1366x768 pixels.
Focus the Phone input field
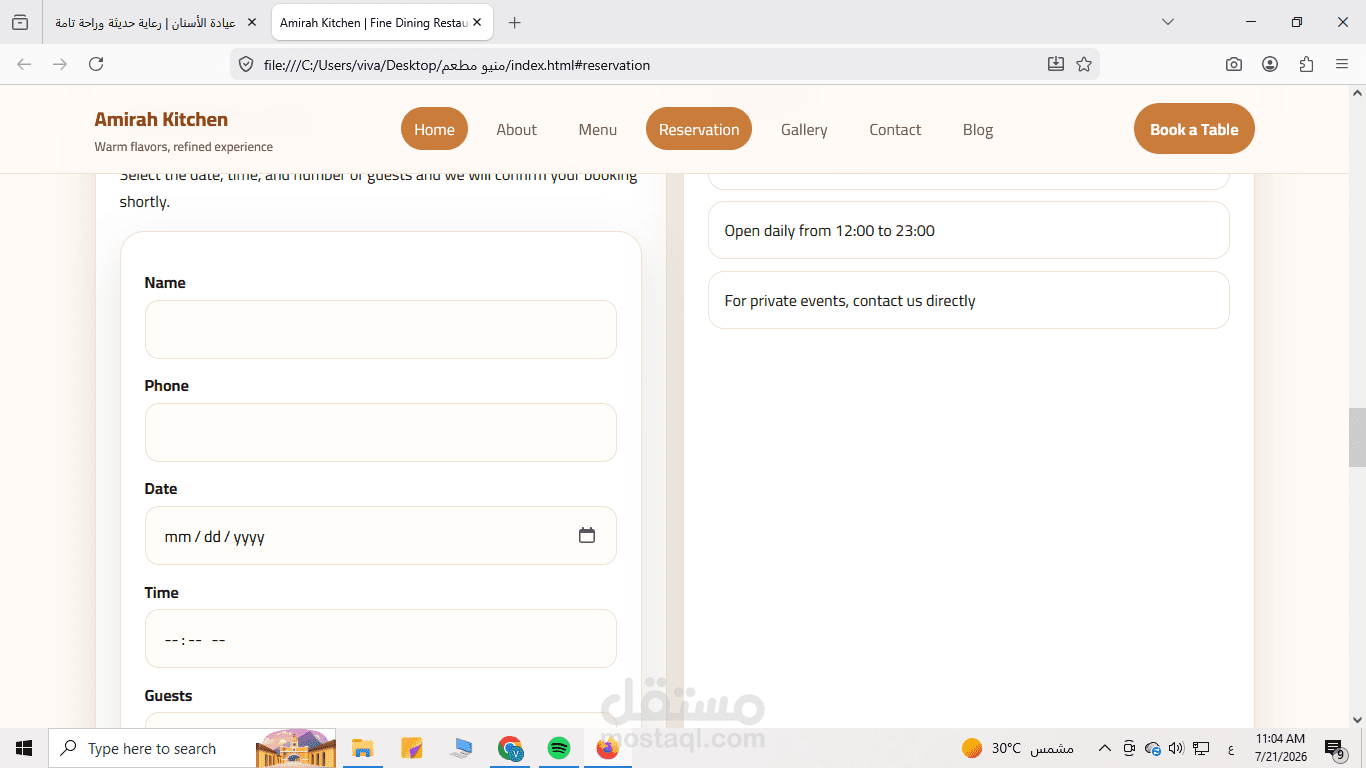point(381,432)
